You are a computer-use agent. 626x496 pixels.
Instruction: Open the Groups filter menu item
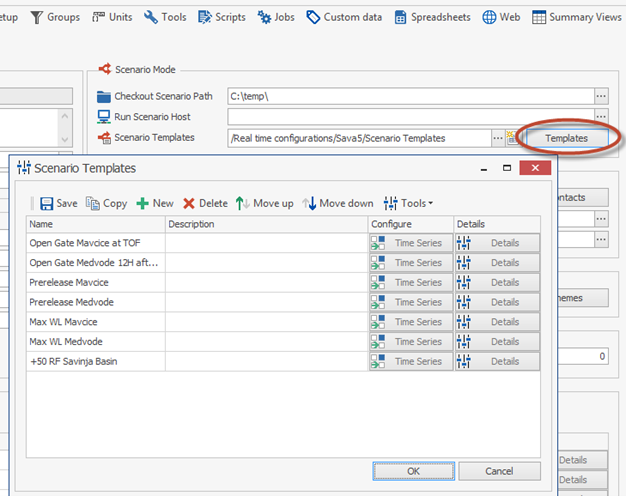coord(55,17)
